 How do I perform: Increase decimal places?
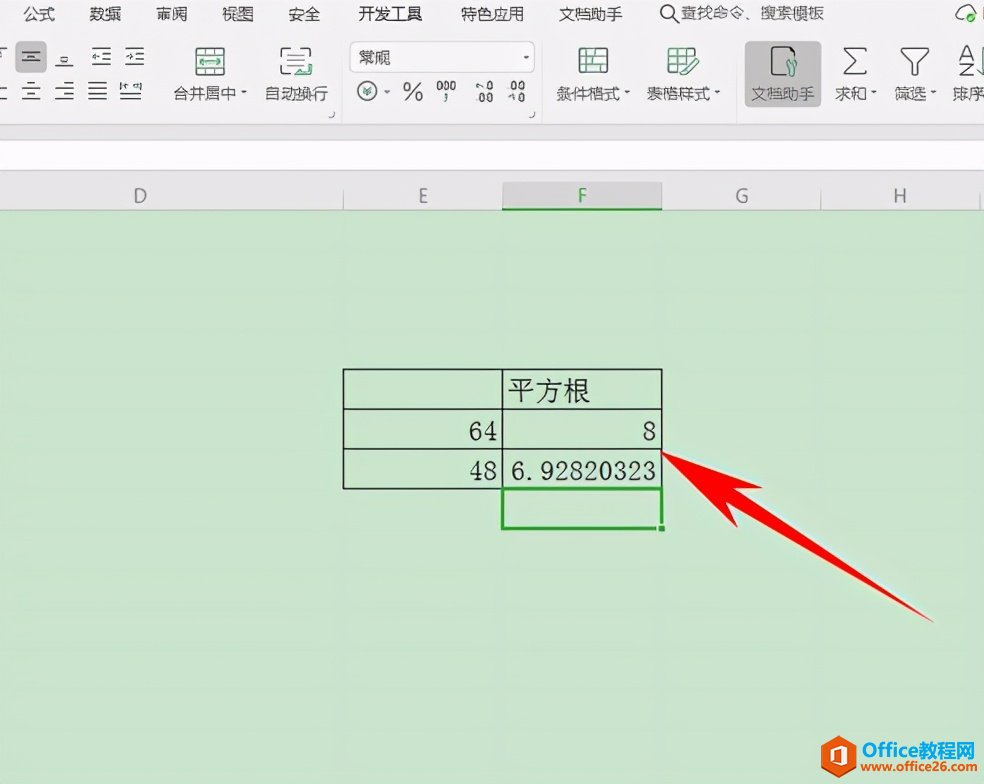[484, 92]
